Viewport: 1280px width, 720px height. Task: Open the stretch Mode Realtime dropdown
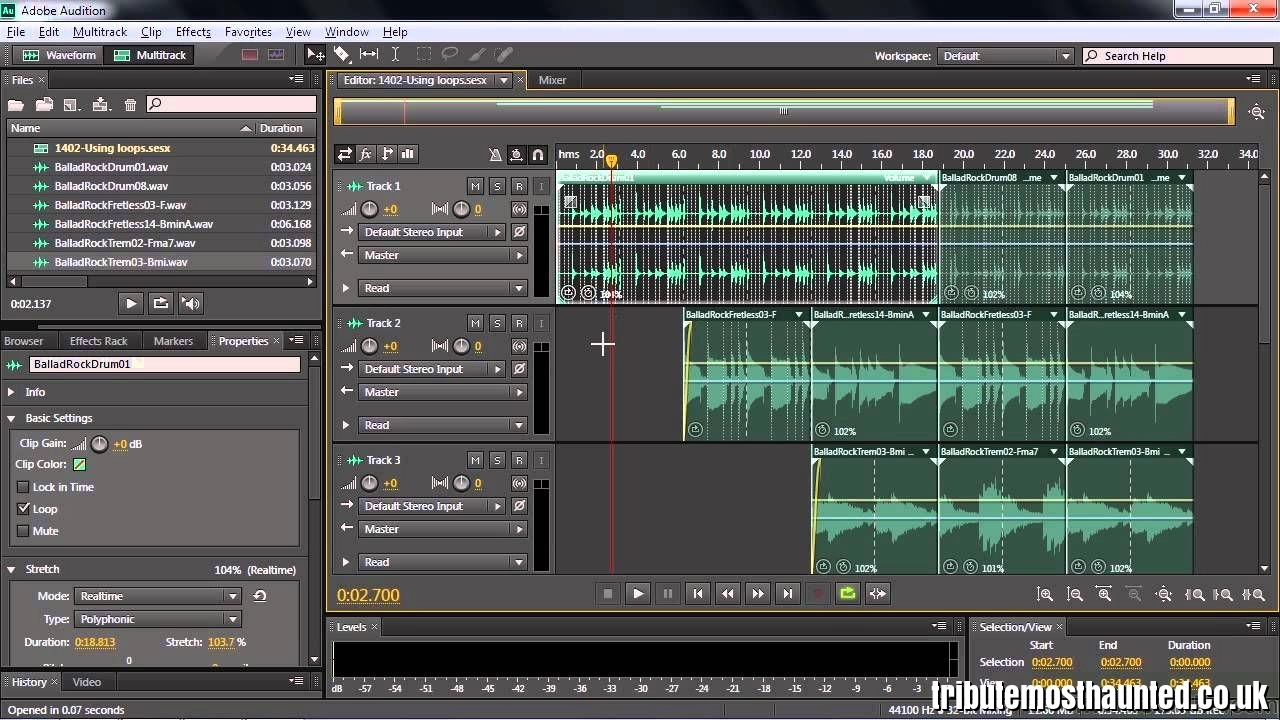pyautogui.click(x=157, y=596)
